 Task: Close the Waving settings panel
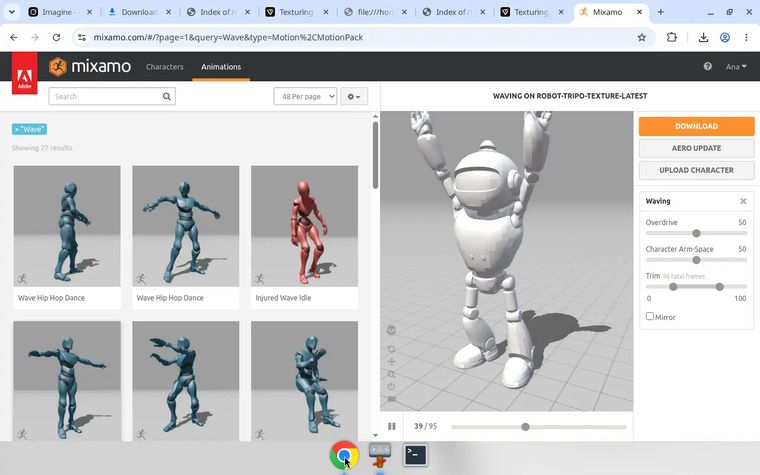click(743, 201)
